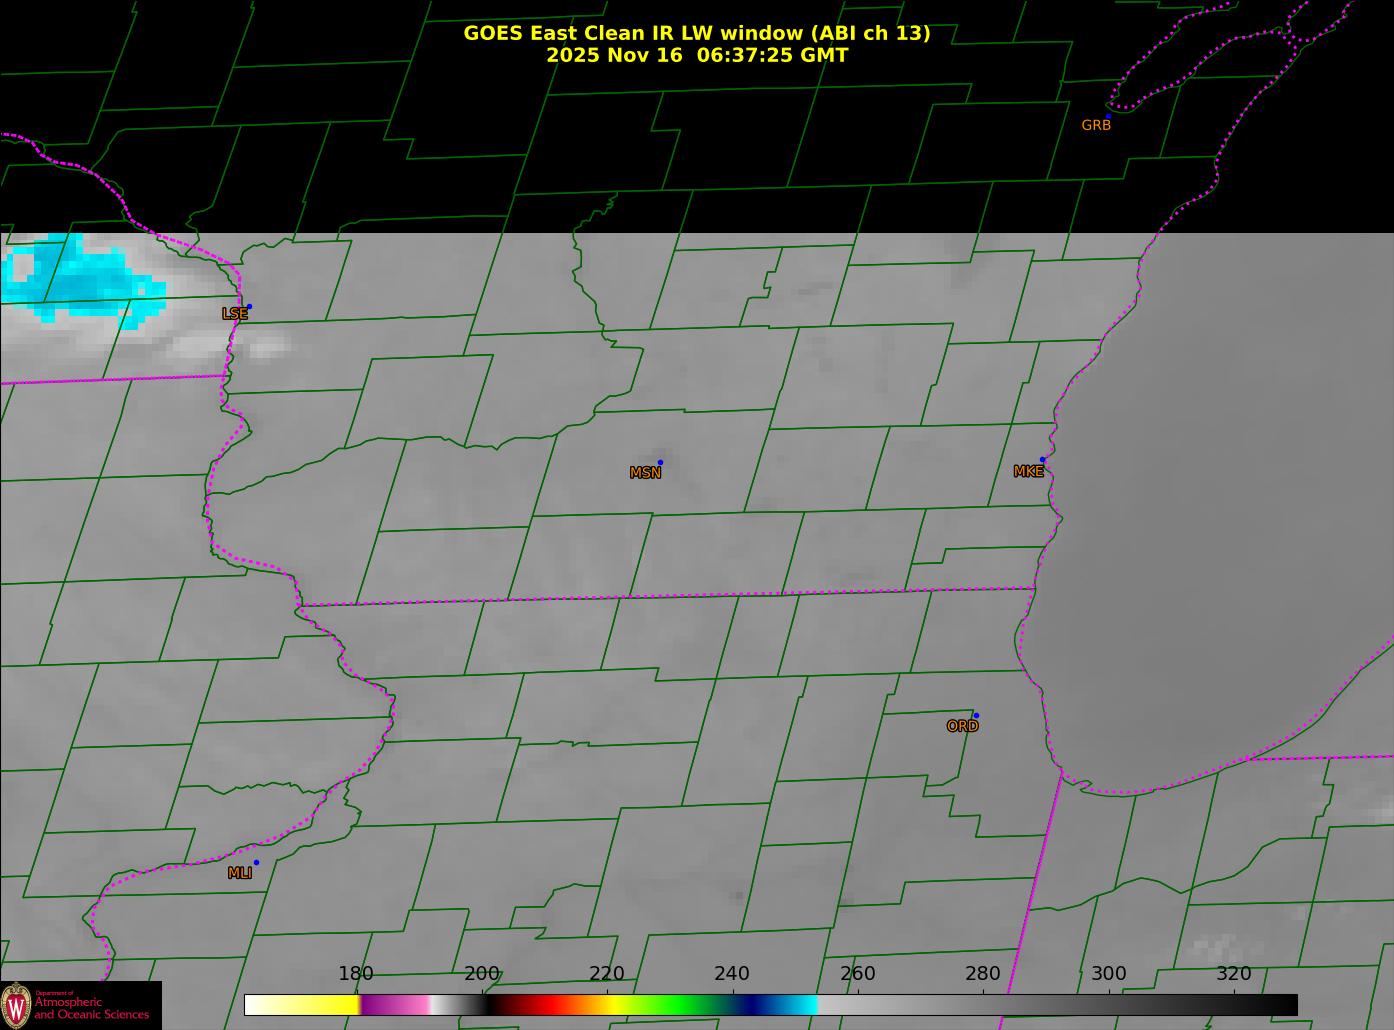
Task: Click the 2025 Nov 16 timestamp text
Action: click(x=696, y=55)
